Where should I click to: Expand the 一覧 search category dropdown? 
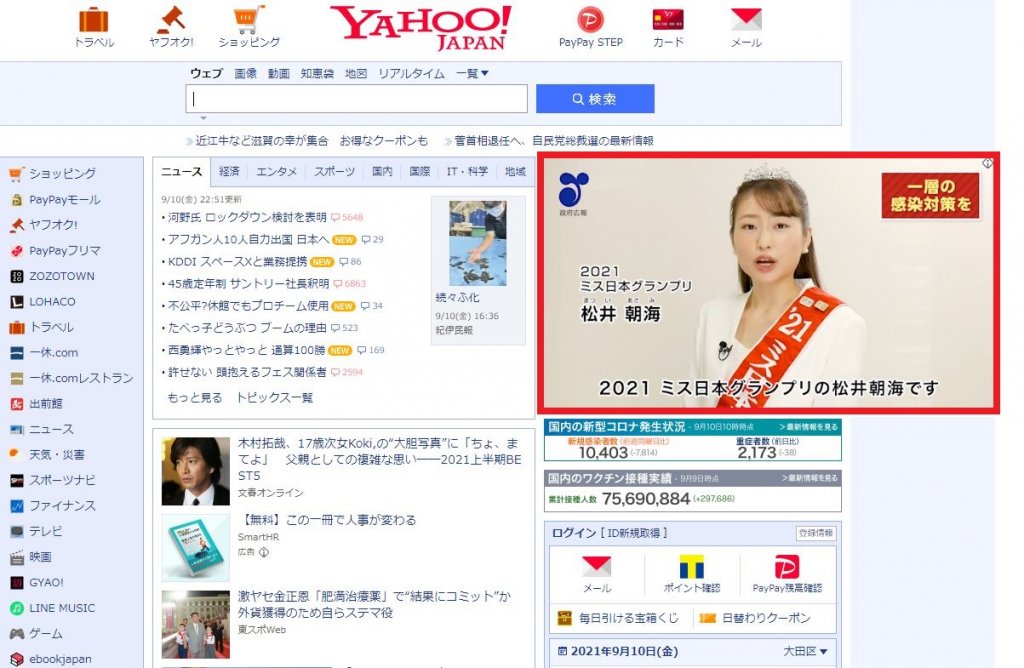coord(472,73)
